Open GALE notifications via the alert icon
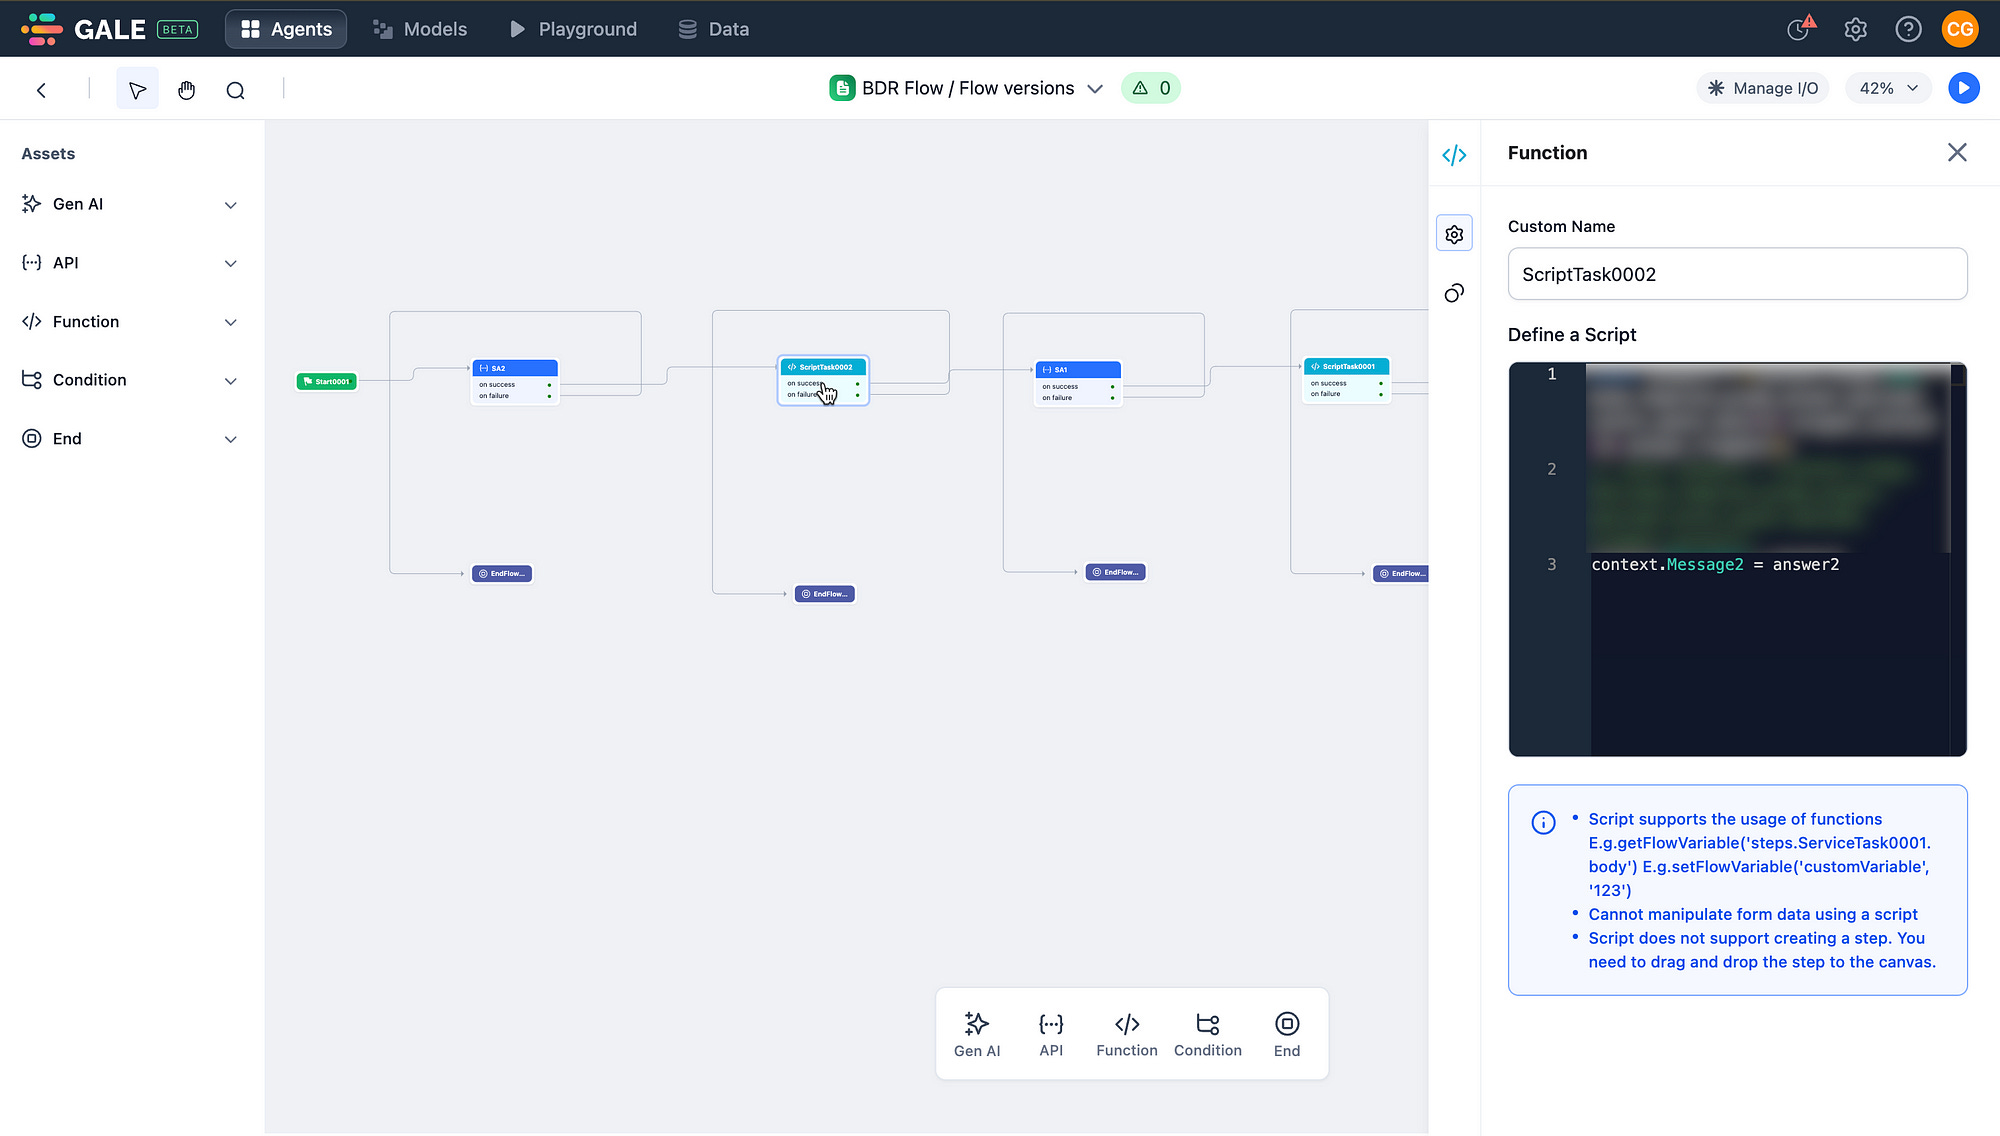This screenshot has height=1136, width=2000. pos(1800,29)
